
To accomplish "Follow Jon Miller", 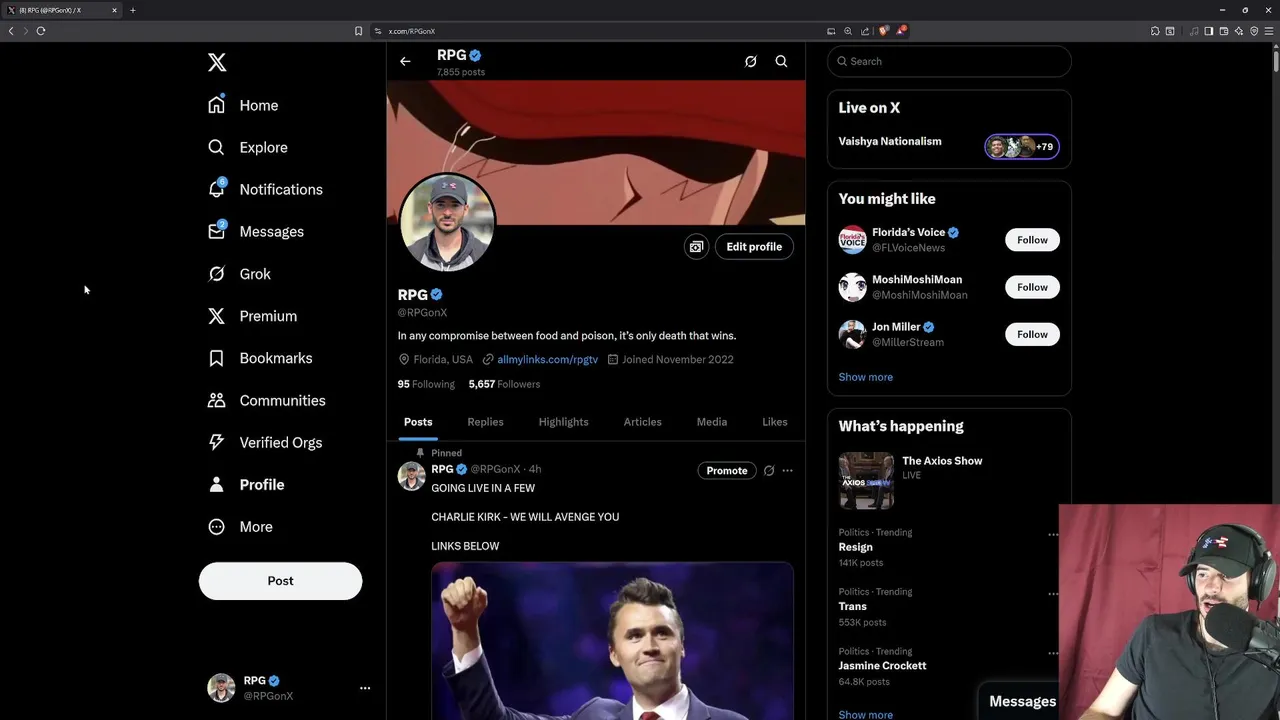I will click(x=1032, y=334).
